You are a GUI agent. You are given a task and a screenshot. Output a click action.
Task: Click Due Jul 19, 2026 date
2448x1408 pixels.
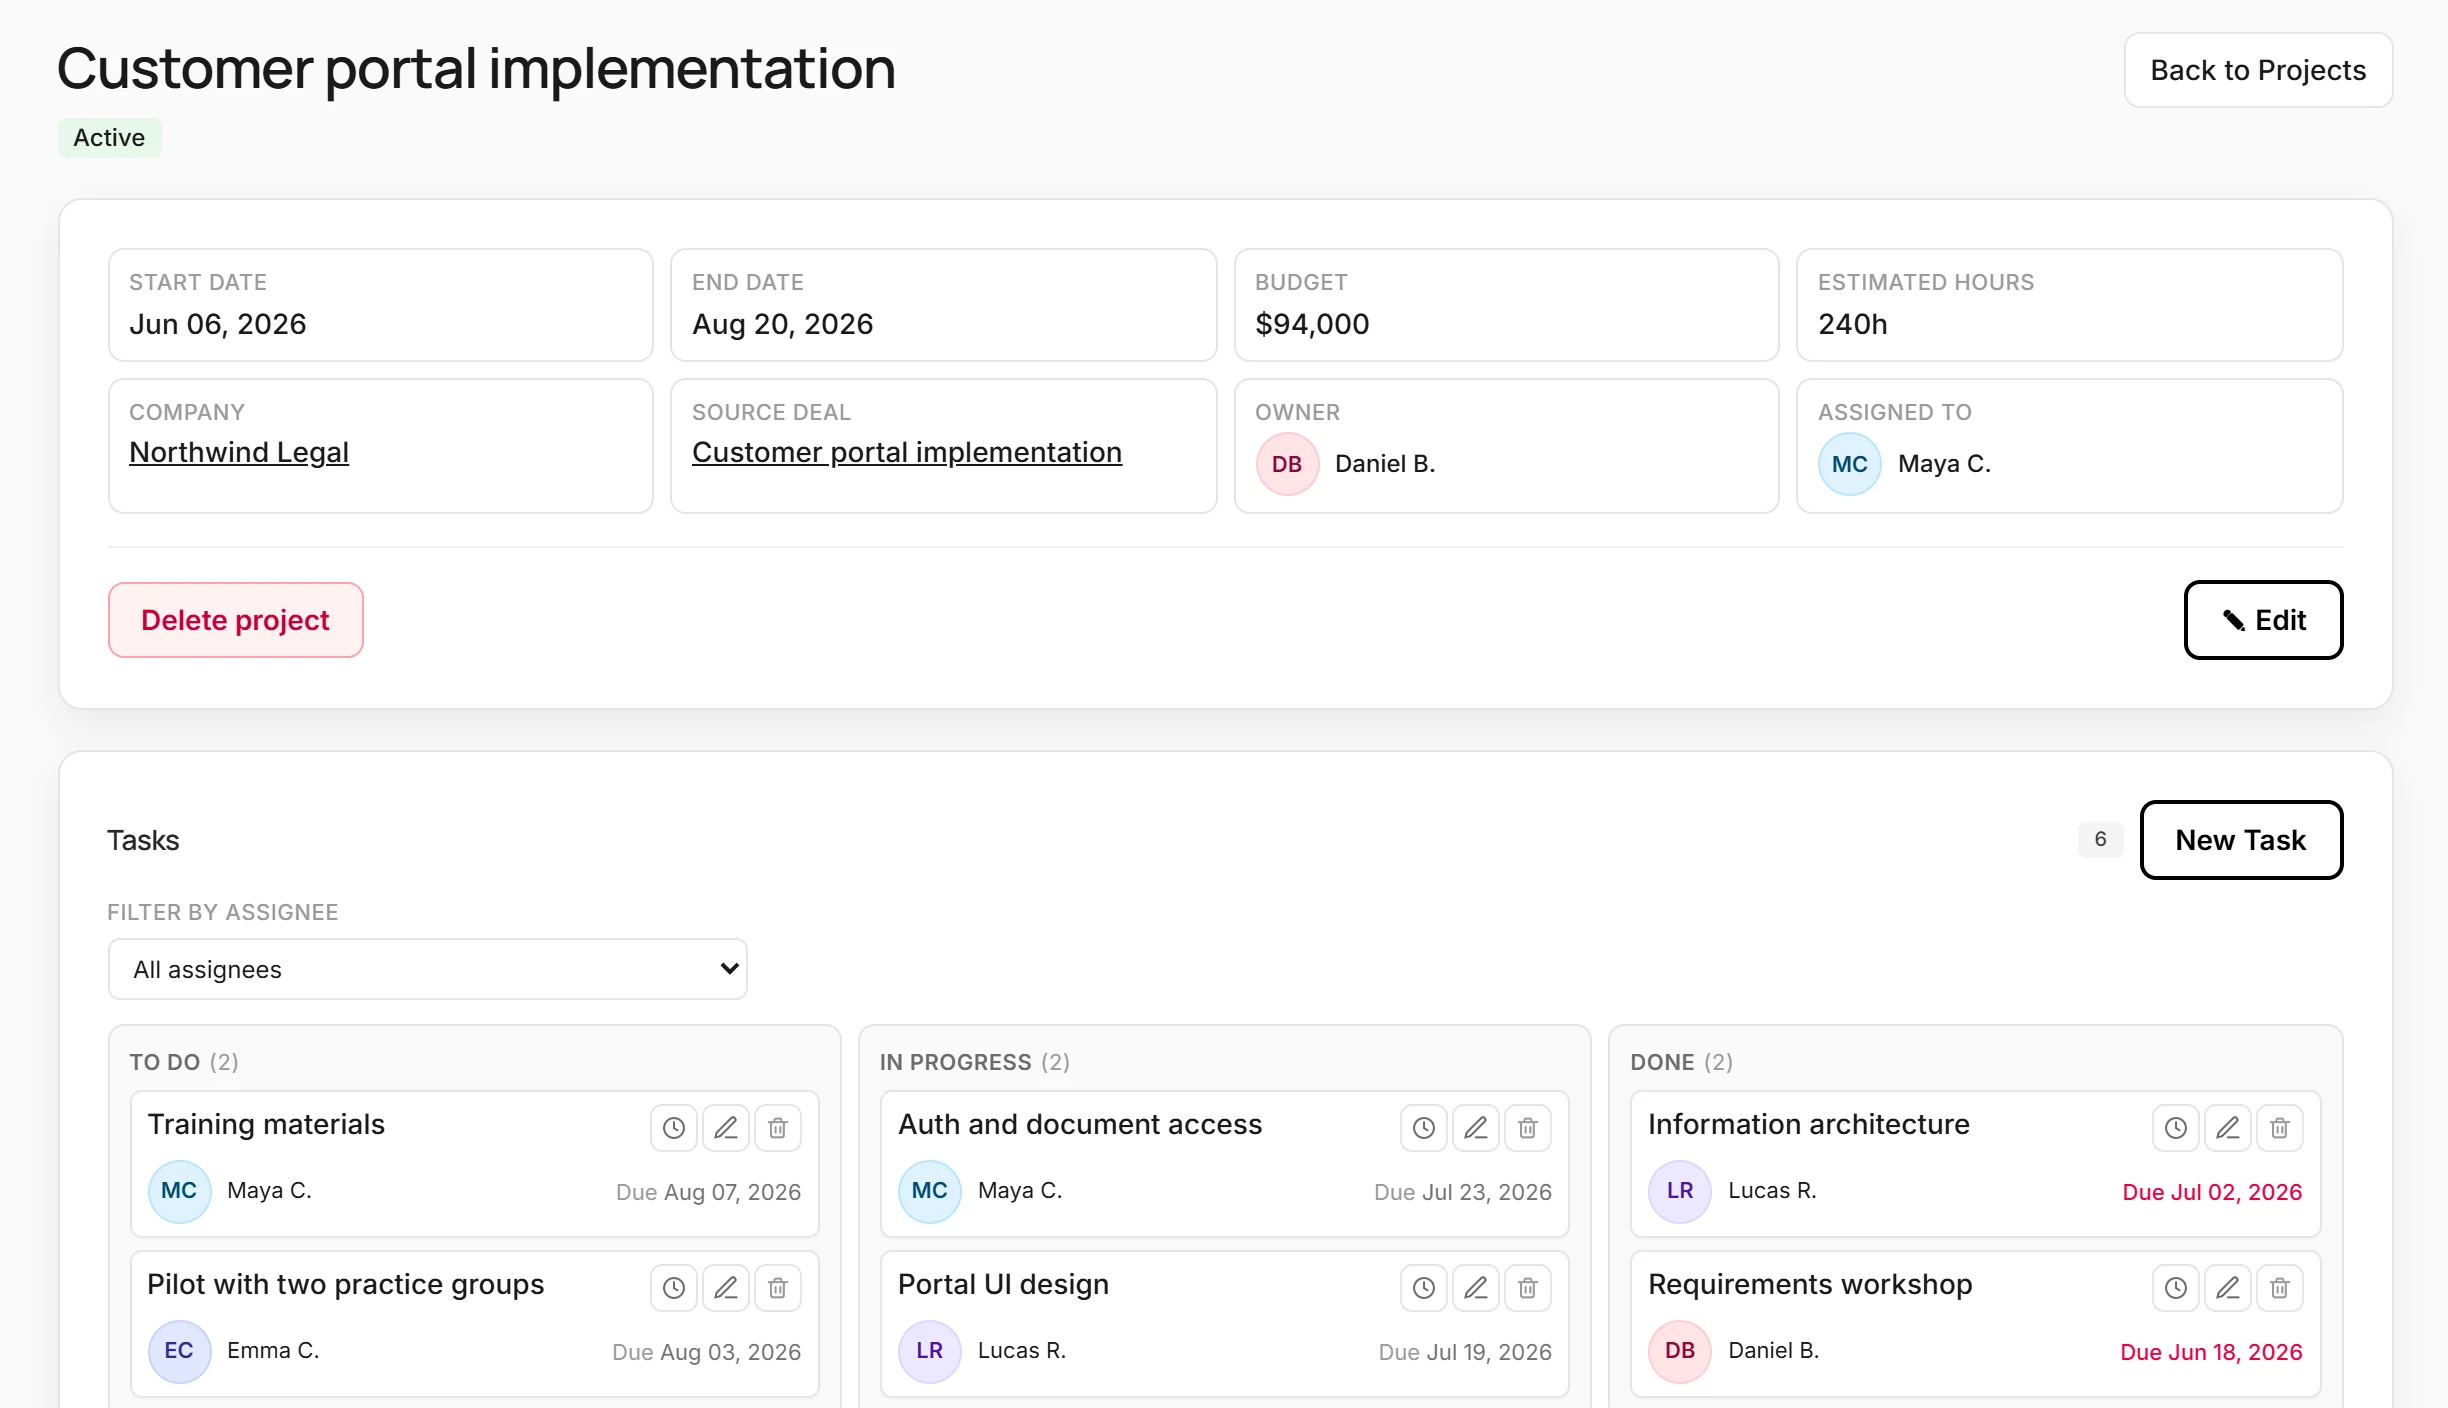coord(1465,1352)
